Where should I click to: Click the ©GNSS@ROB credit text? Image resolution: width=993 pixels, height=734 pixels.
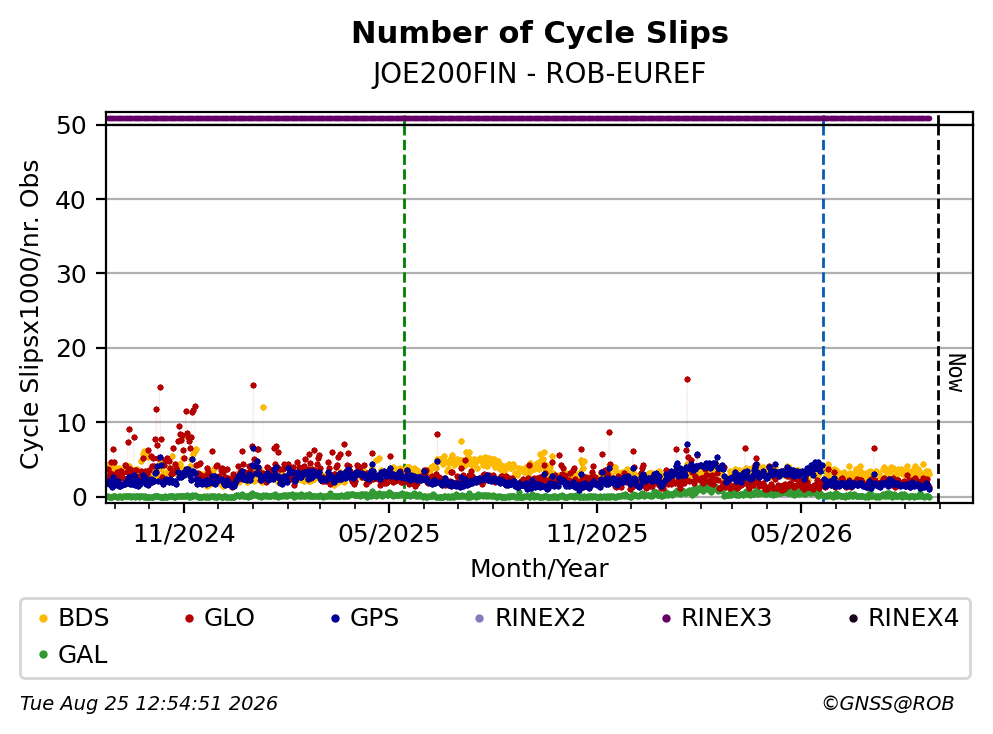coord(888,704)
